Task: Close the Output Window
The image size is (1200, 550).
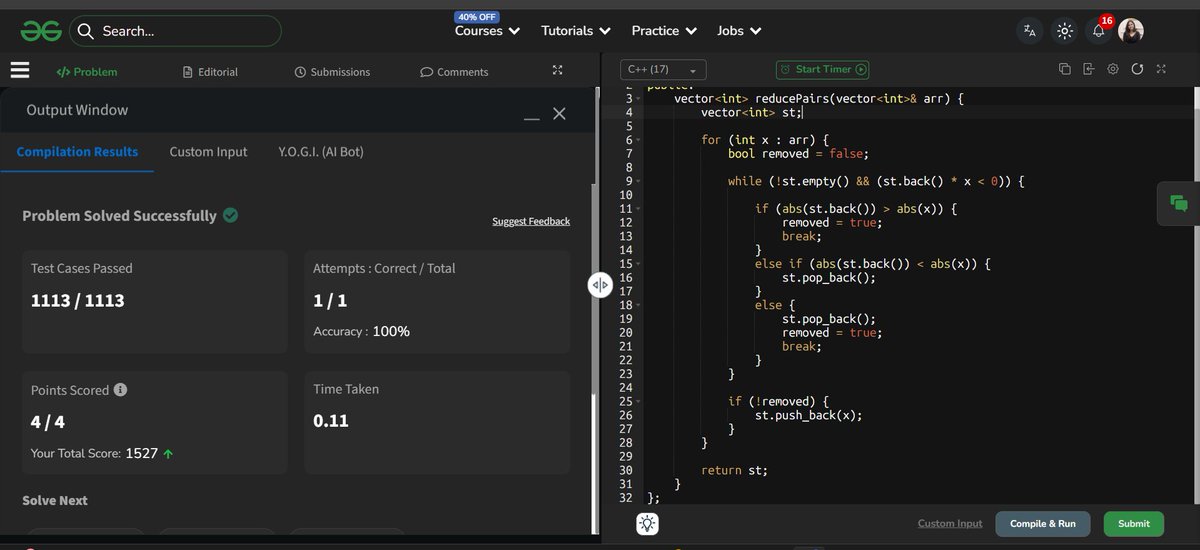Action: (559, 114)
